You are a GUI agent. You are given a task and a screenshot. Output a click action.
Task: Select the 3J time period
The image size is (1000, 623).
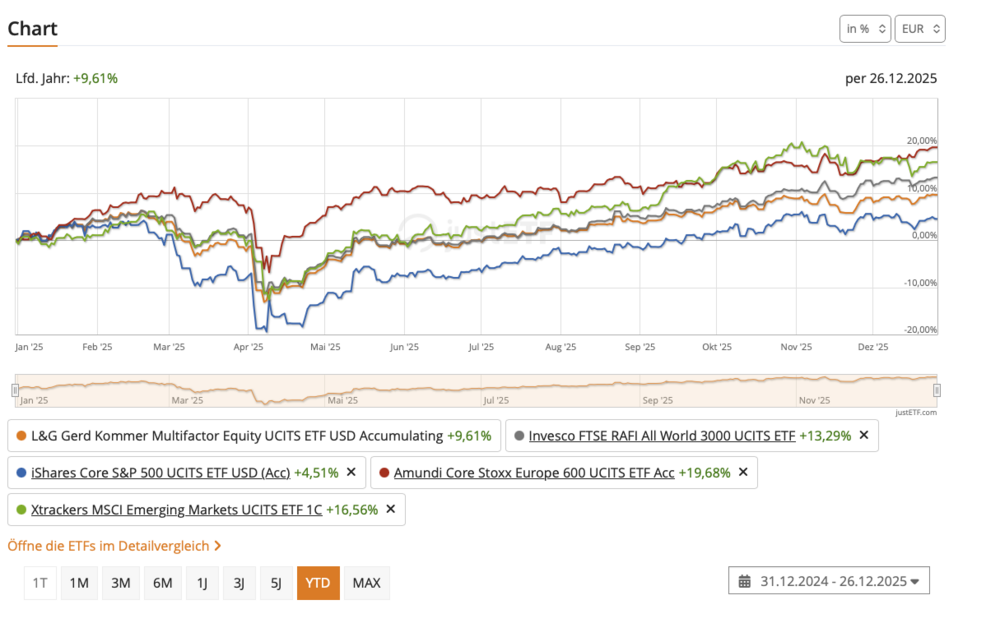[239, 583]
